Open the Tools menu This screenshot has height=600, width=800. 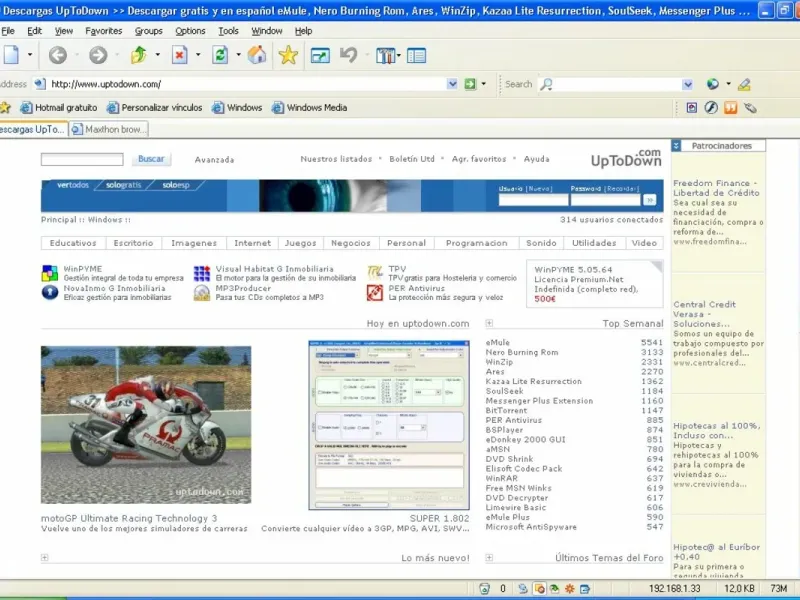tap(228, 31)
